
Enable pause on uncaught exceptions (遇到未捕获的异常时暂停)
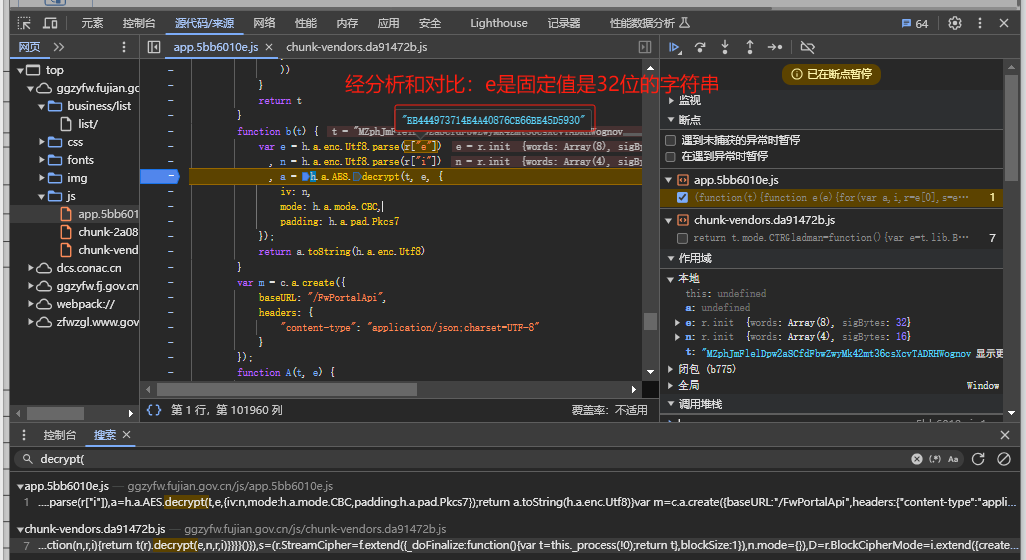point(671,141)
